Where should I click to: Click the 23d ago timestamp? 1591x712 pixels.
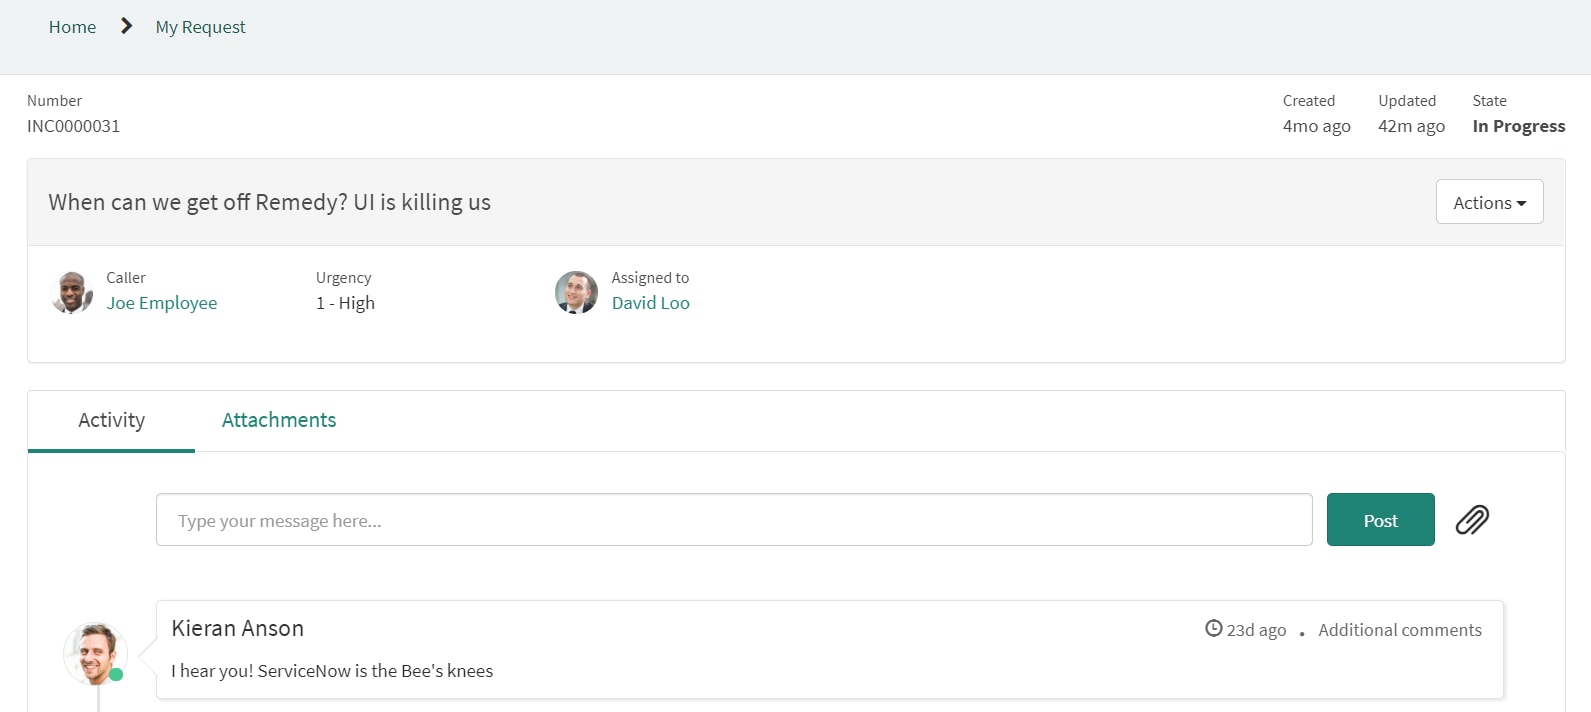(1256, 630)
